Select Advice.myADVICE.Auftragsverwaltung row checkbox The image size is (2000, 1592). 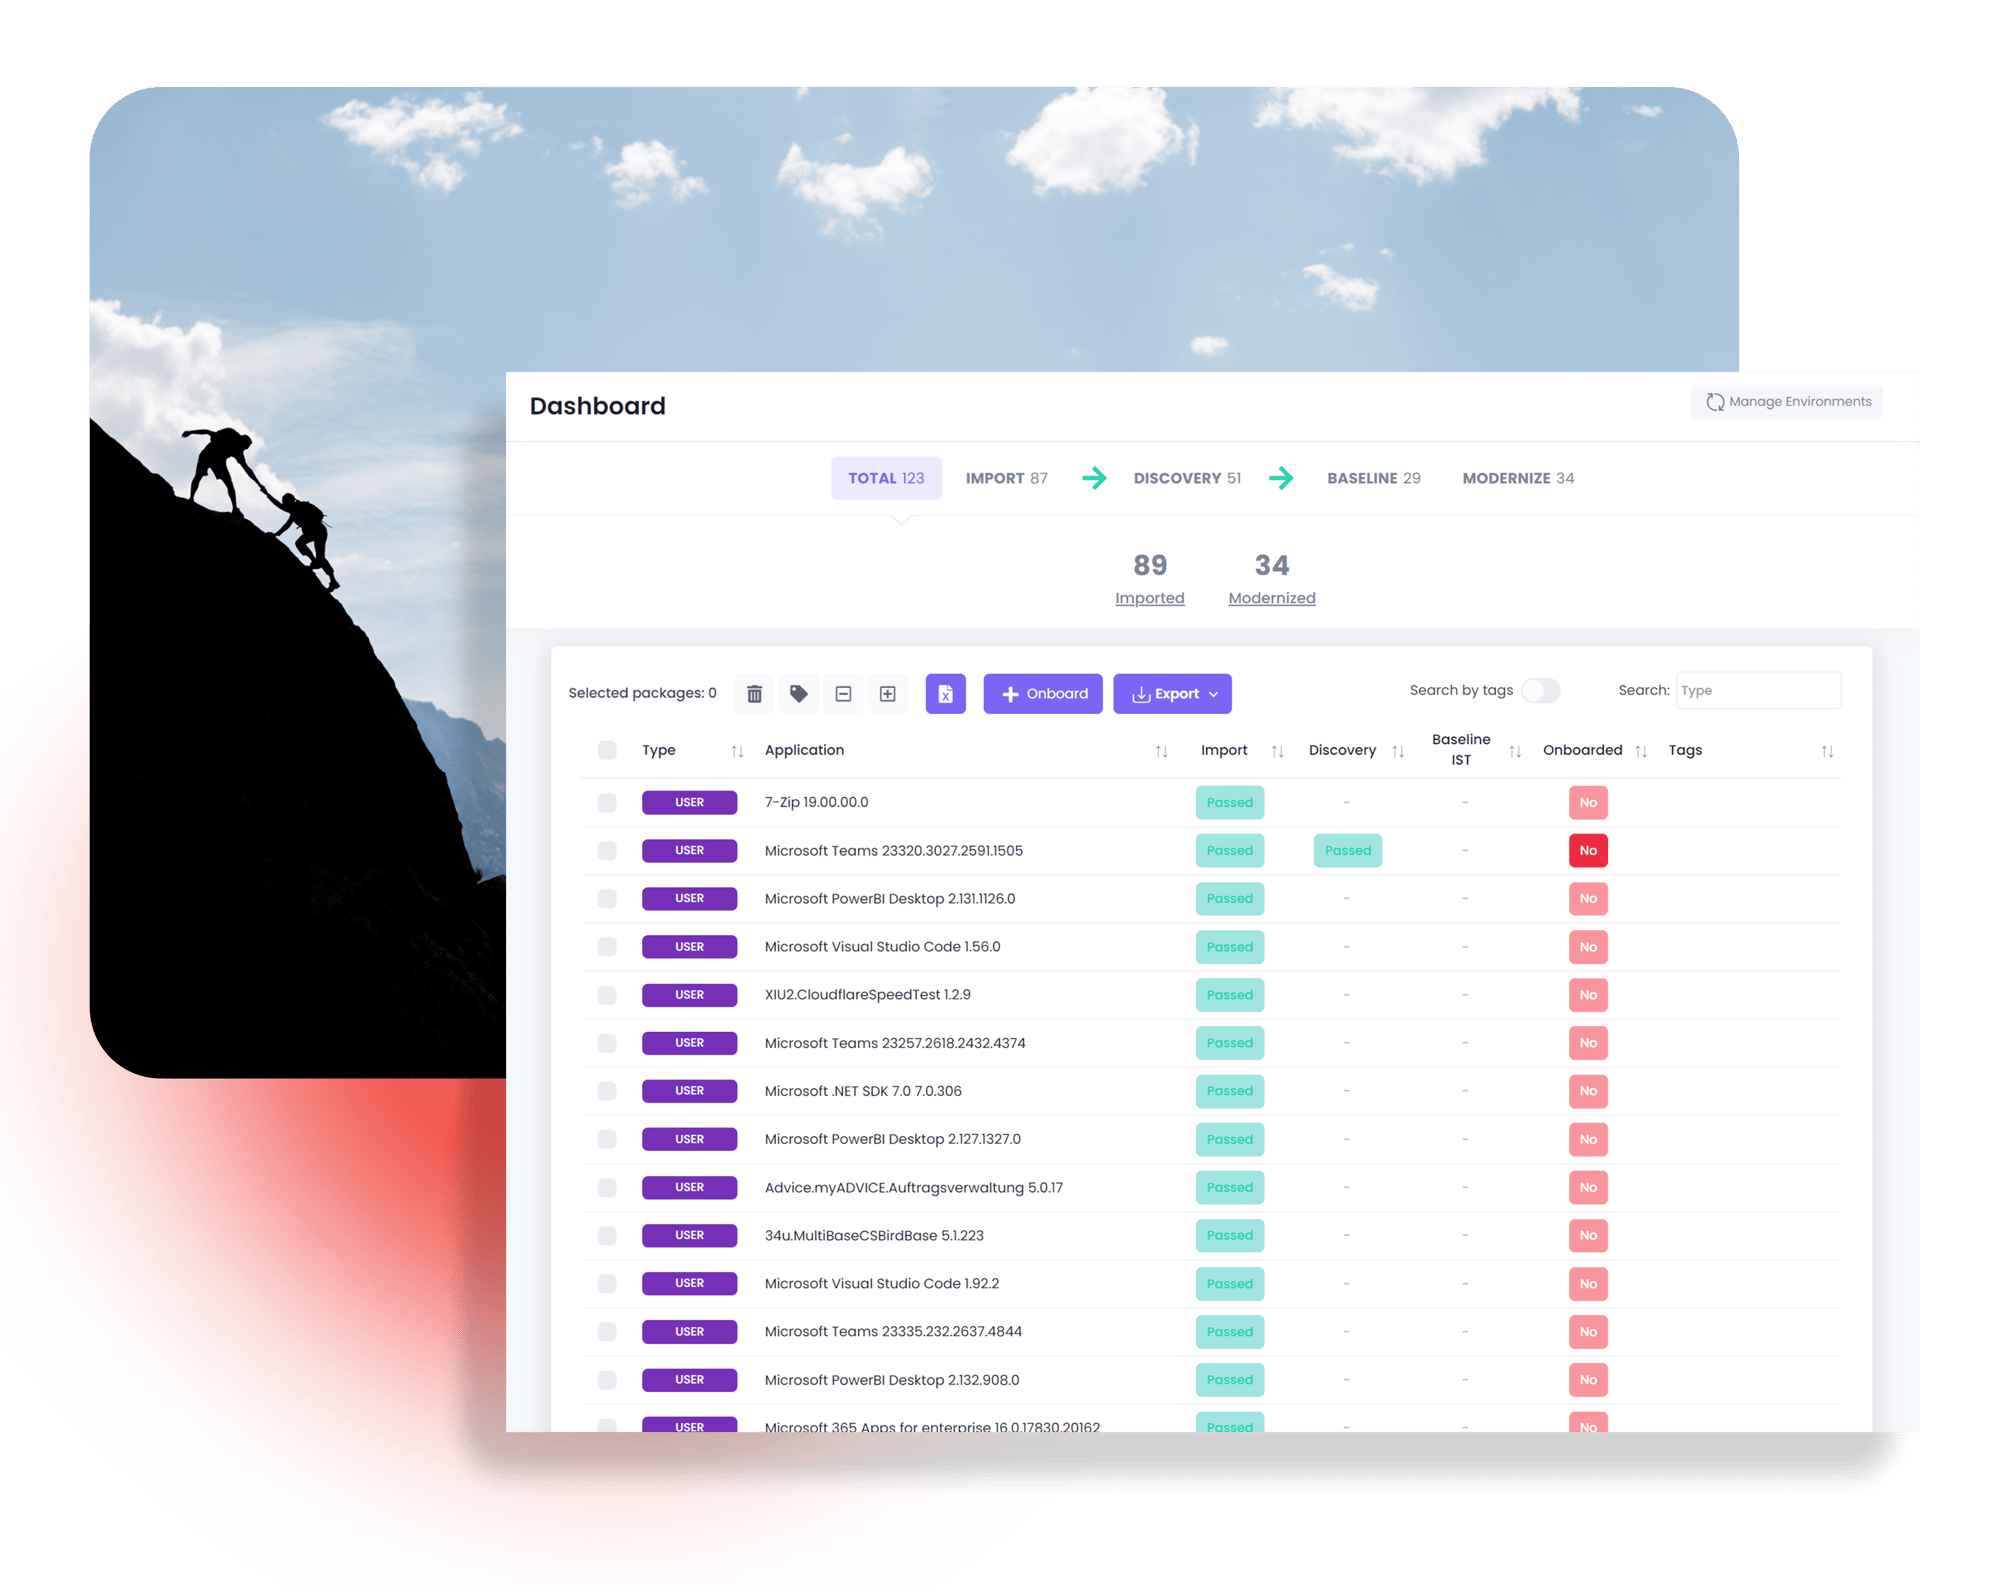pos(607,1187)
